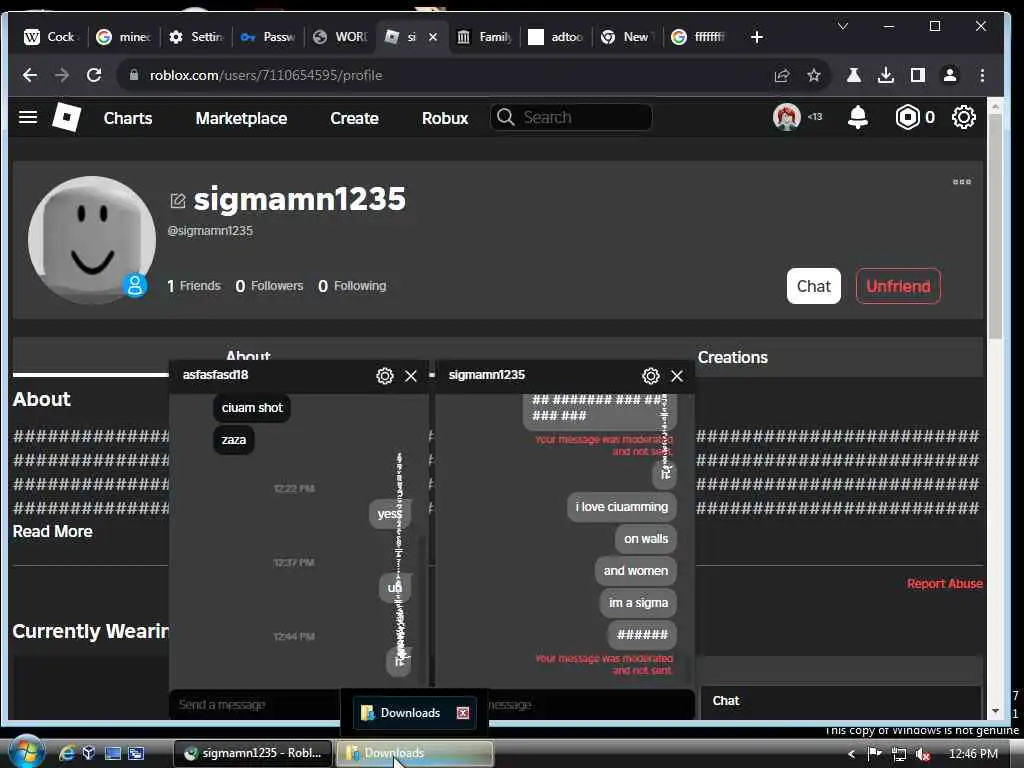Viewport: 1024px width, 768px height.
Task: Open chat settings gear for asfasfasd18
Action: [x=385, y=376]
